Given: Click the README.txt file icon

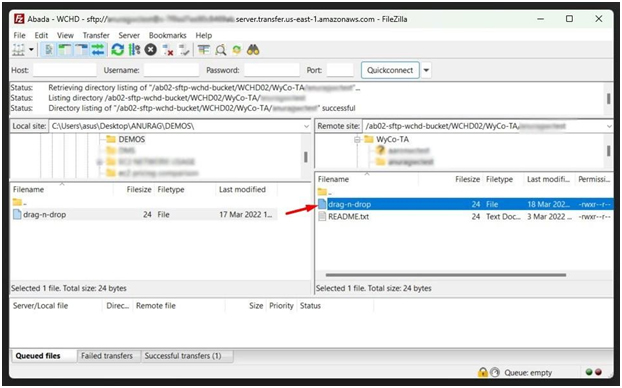Looking at the screenshot, I should point(322,217).
